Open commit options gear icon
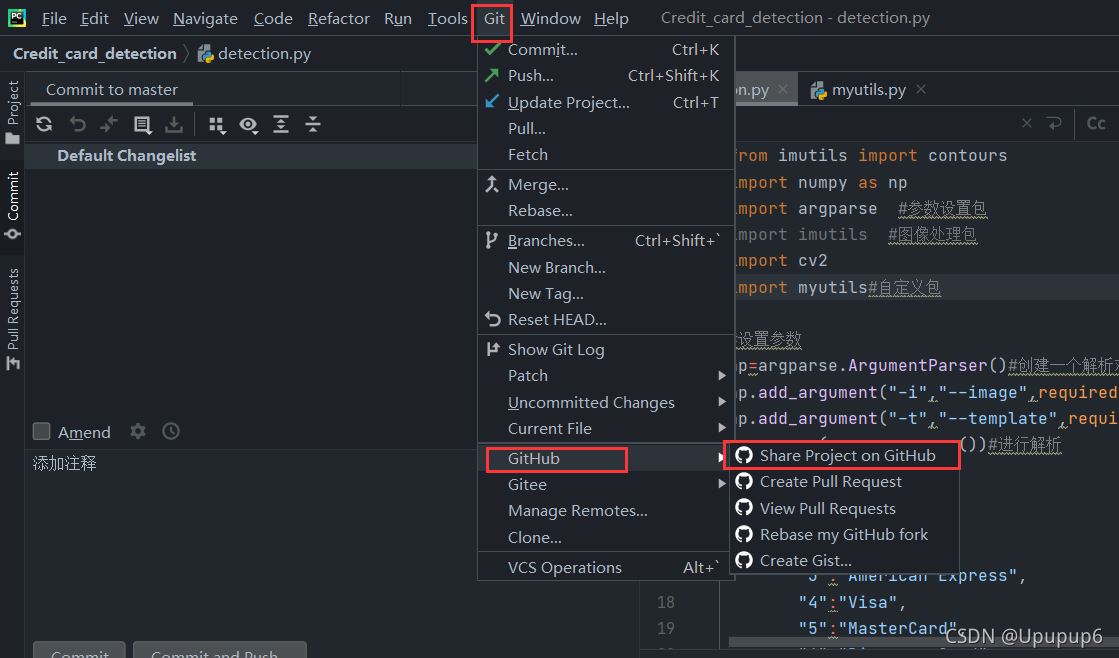Viewport: 1119px width, 658px height. 138,431
